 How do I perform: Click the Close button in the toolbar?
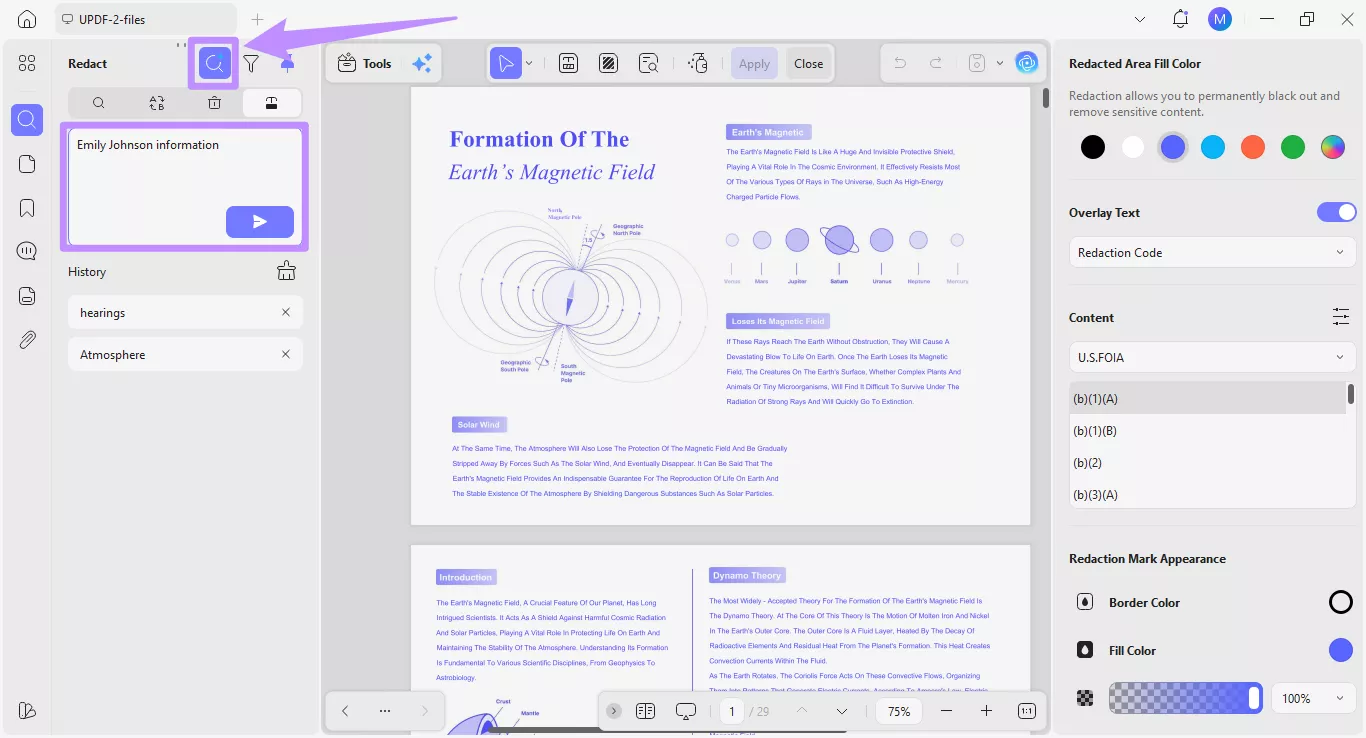click(809, 63)
